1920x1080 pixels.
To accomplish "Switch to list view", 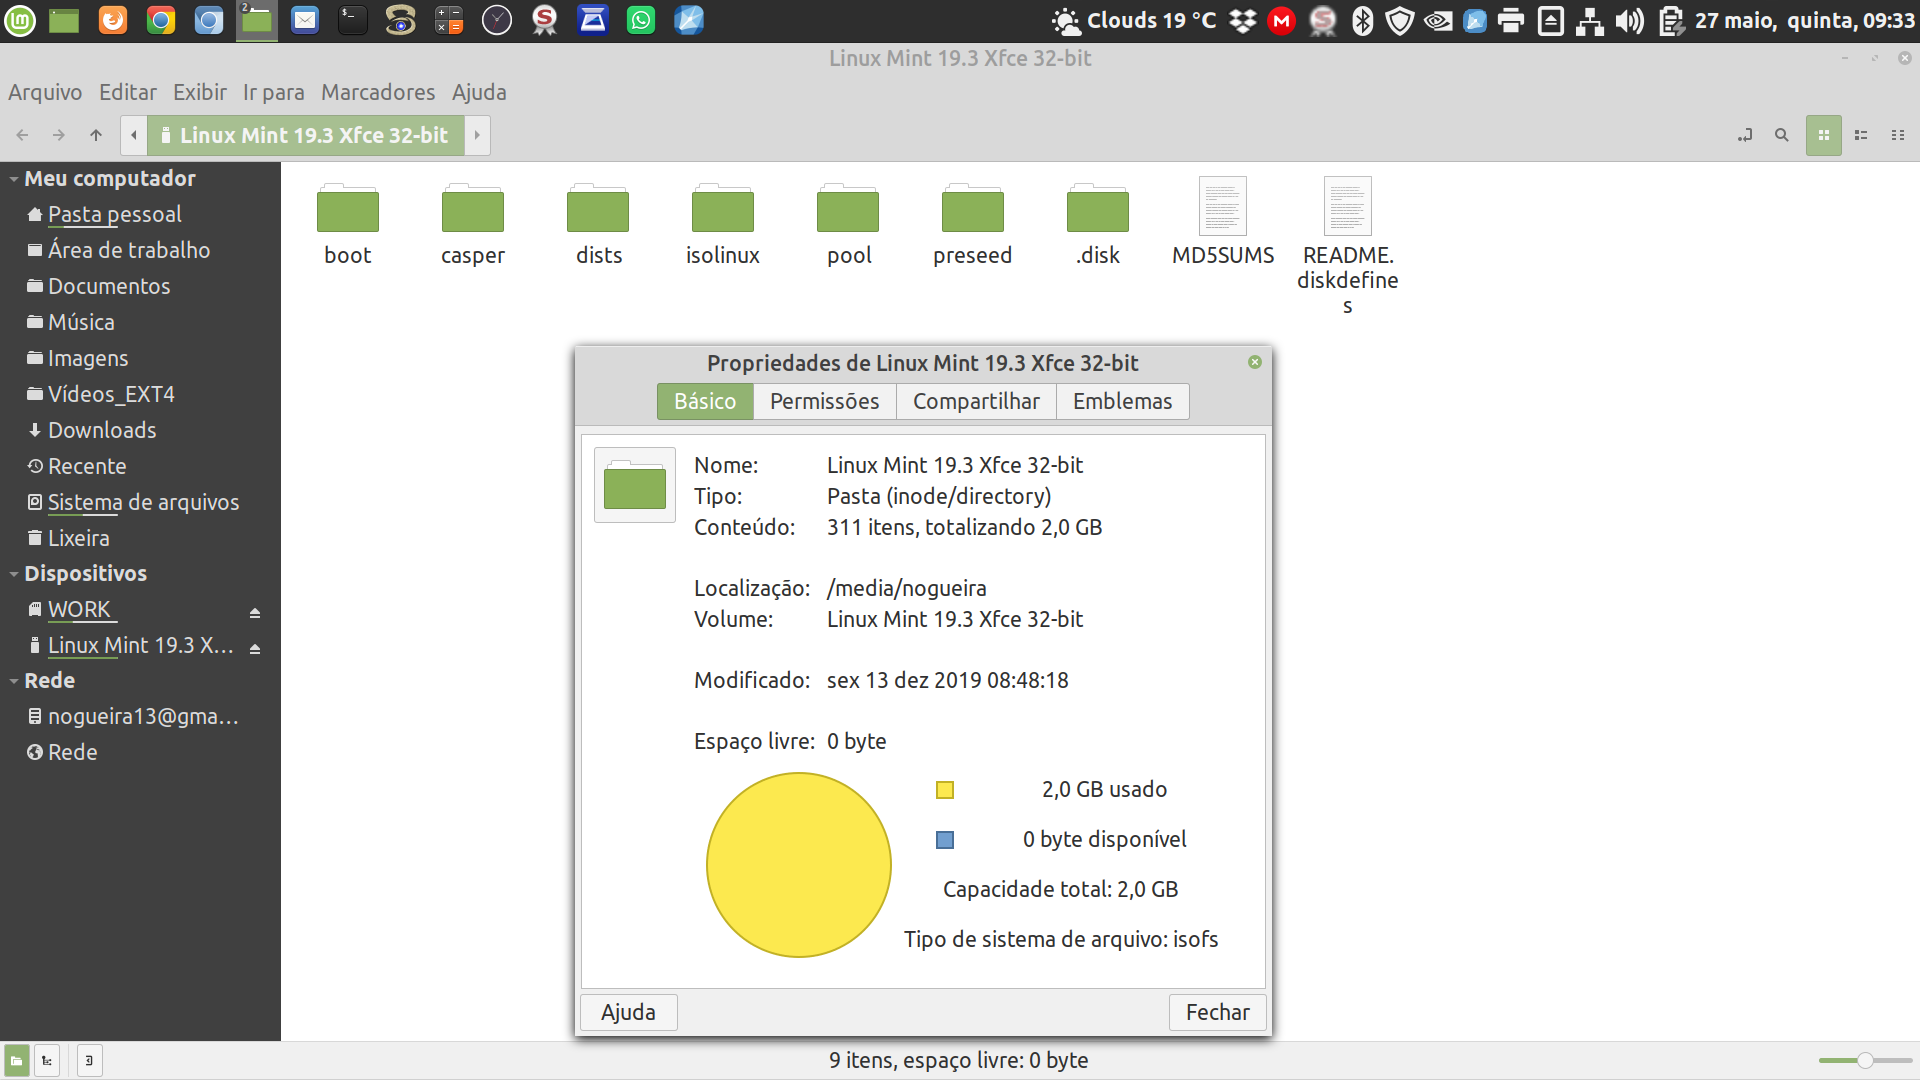I will click(x=1861, y=135).
